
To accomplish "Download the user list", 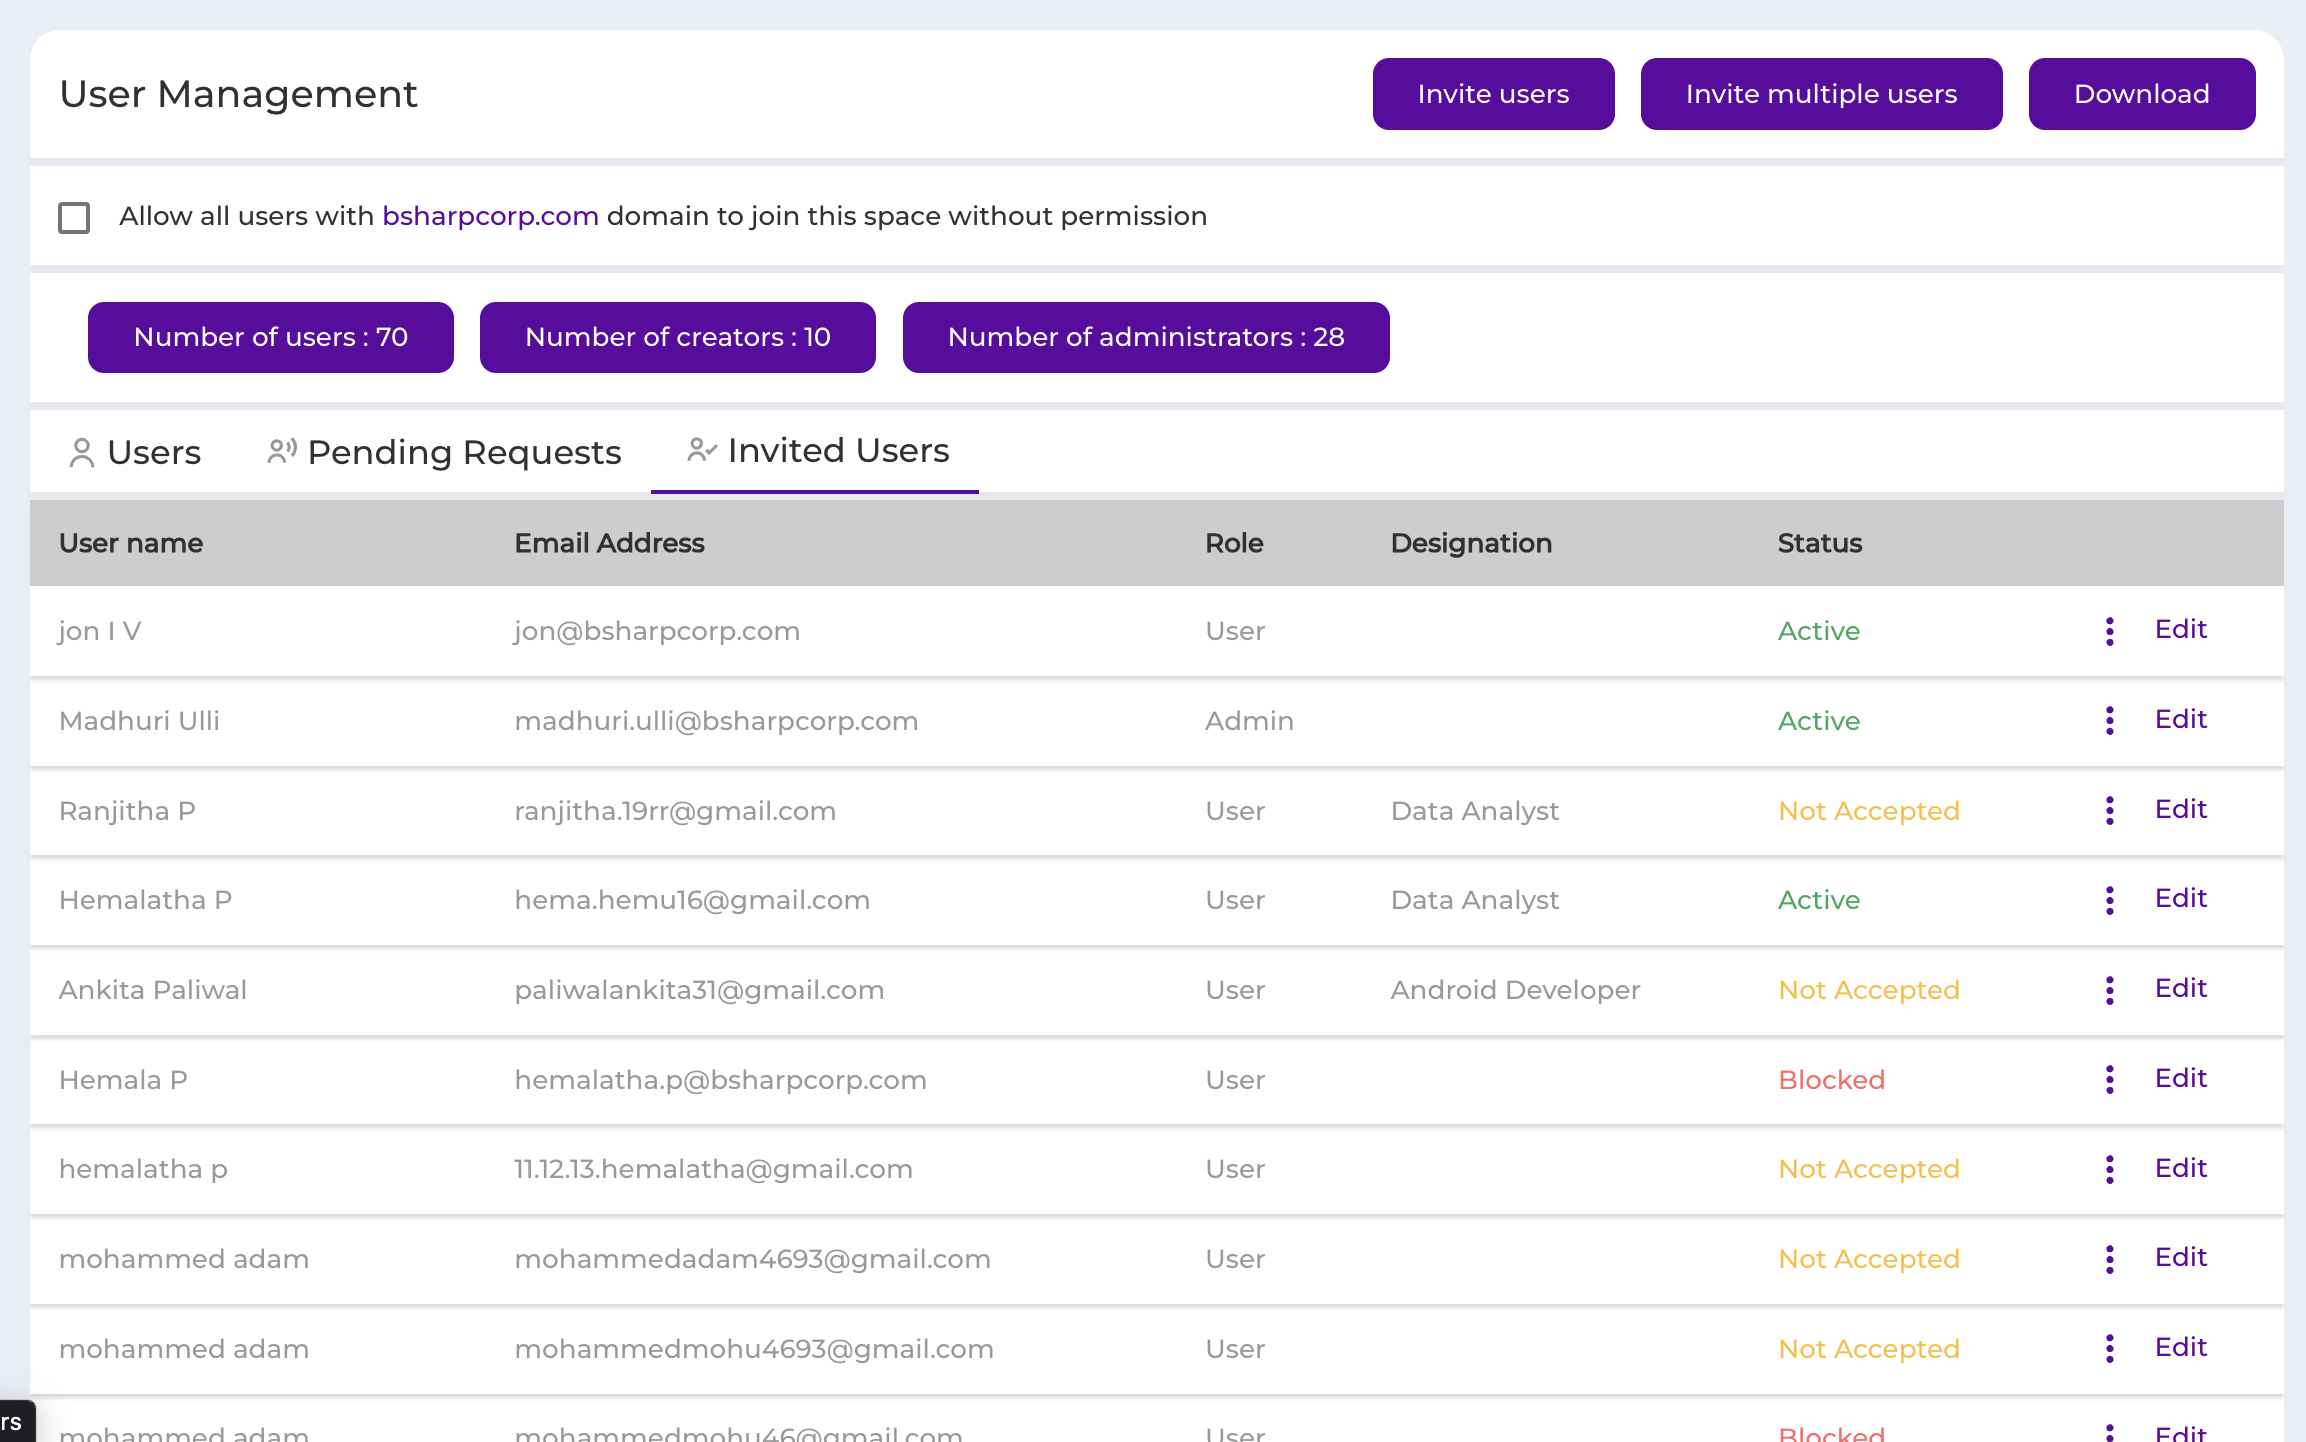I will click(x=2141, y=94).
